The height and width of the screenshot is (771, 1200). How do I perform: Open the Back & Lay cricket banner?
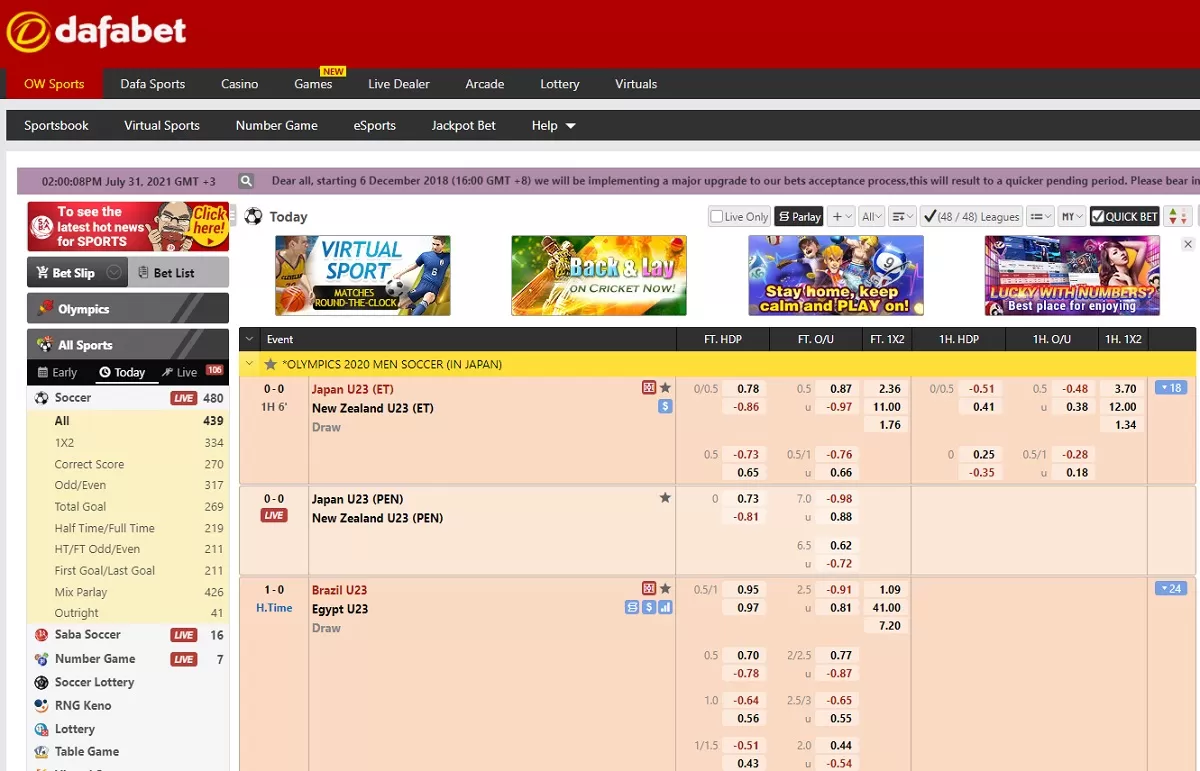click(x=599, y=276)
